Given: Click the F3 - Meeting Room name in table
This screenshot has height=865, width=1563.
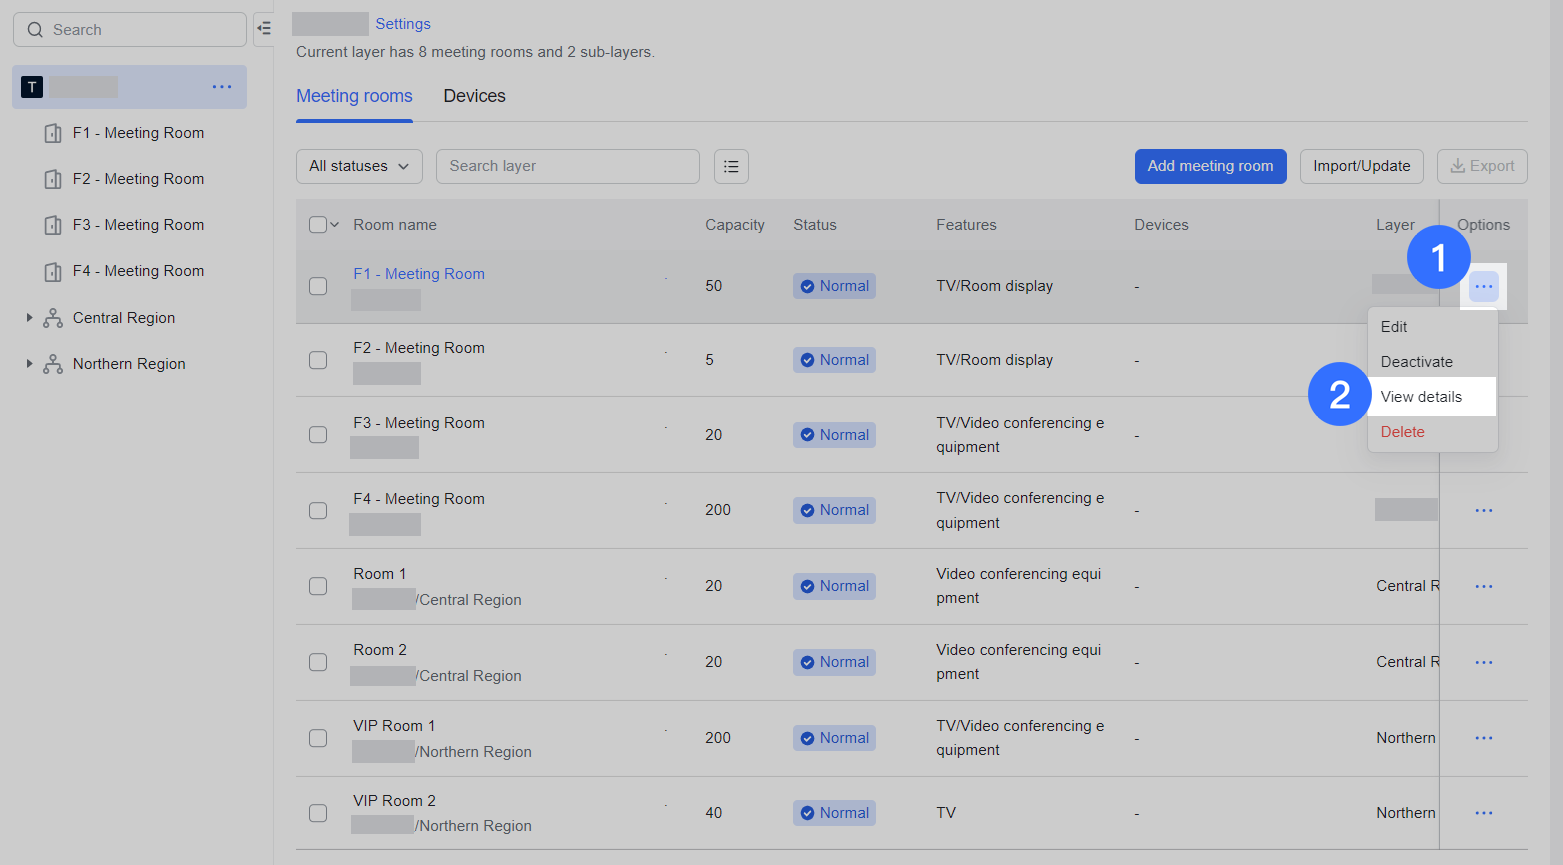Looking at the screenshot, I should (419, 423).
